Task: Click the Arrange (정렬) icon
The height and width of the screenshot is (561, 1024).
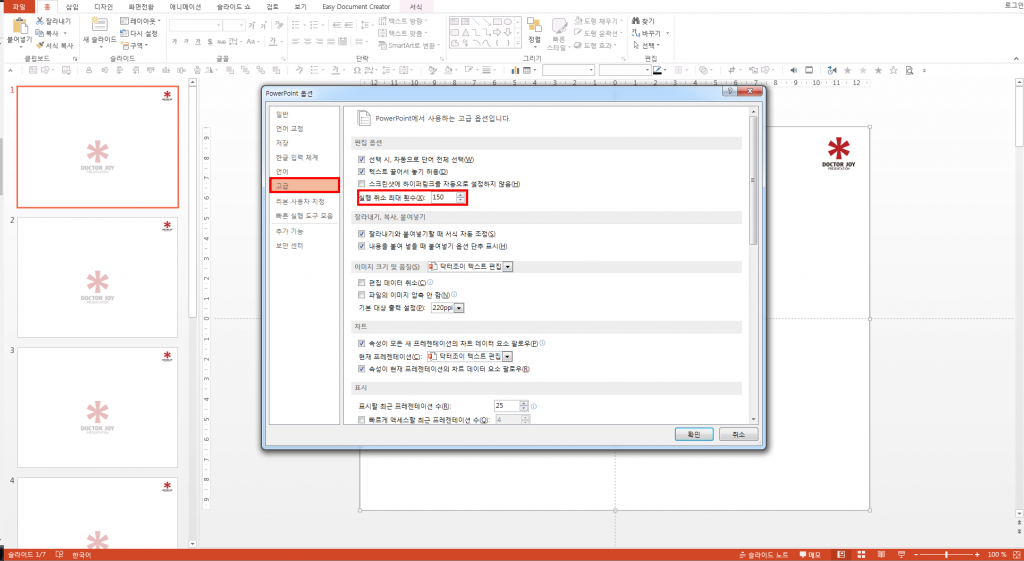Action: tap(534, 26)
